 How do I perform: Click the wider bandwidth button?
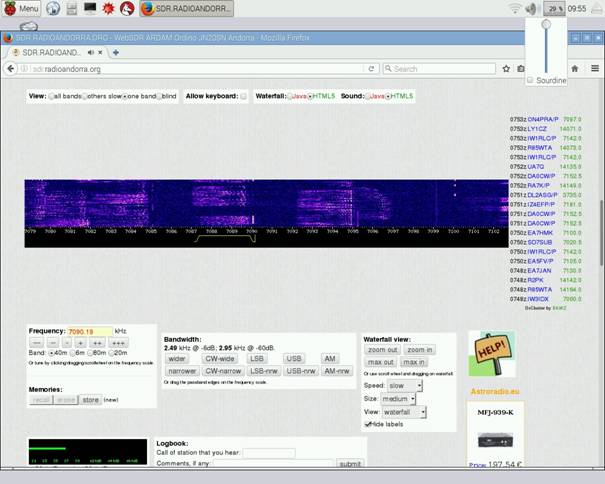[x=177, y=359]
